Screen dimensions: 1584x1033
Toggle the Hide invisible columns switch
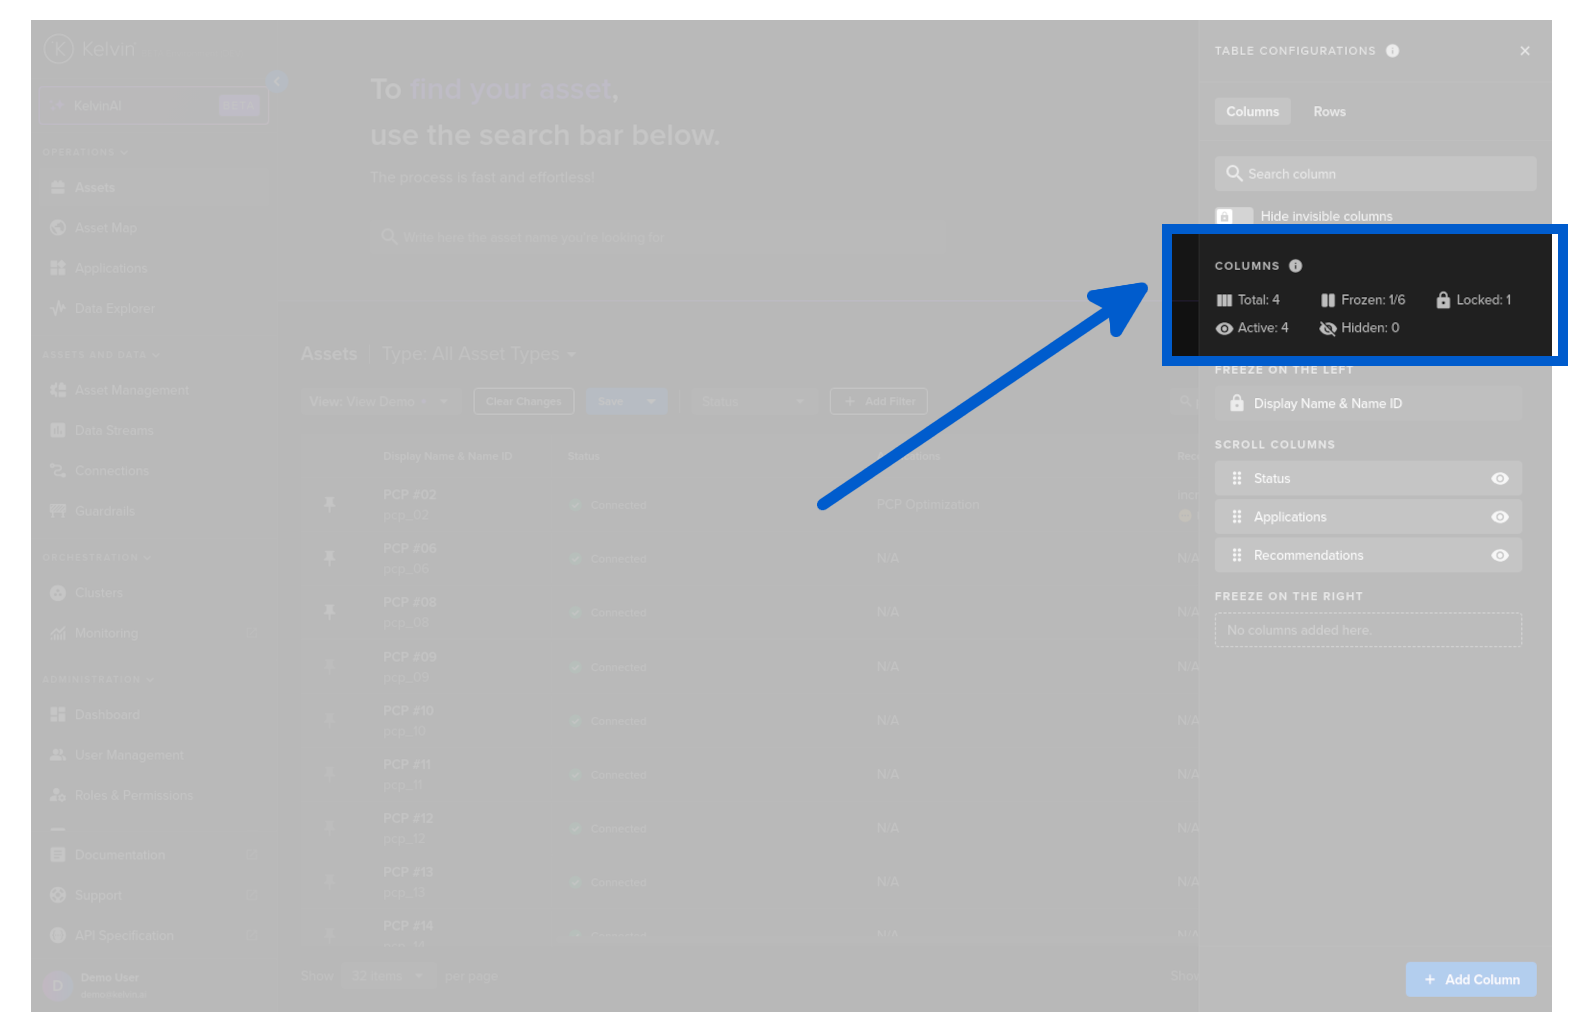pos(1233,216)
